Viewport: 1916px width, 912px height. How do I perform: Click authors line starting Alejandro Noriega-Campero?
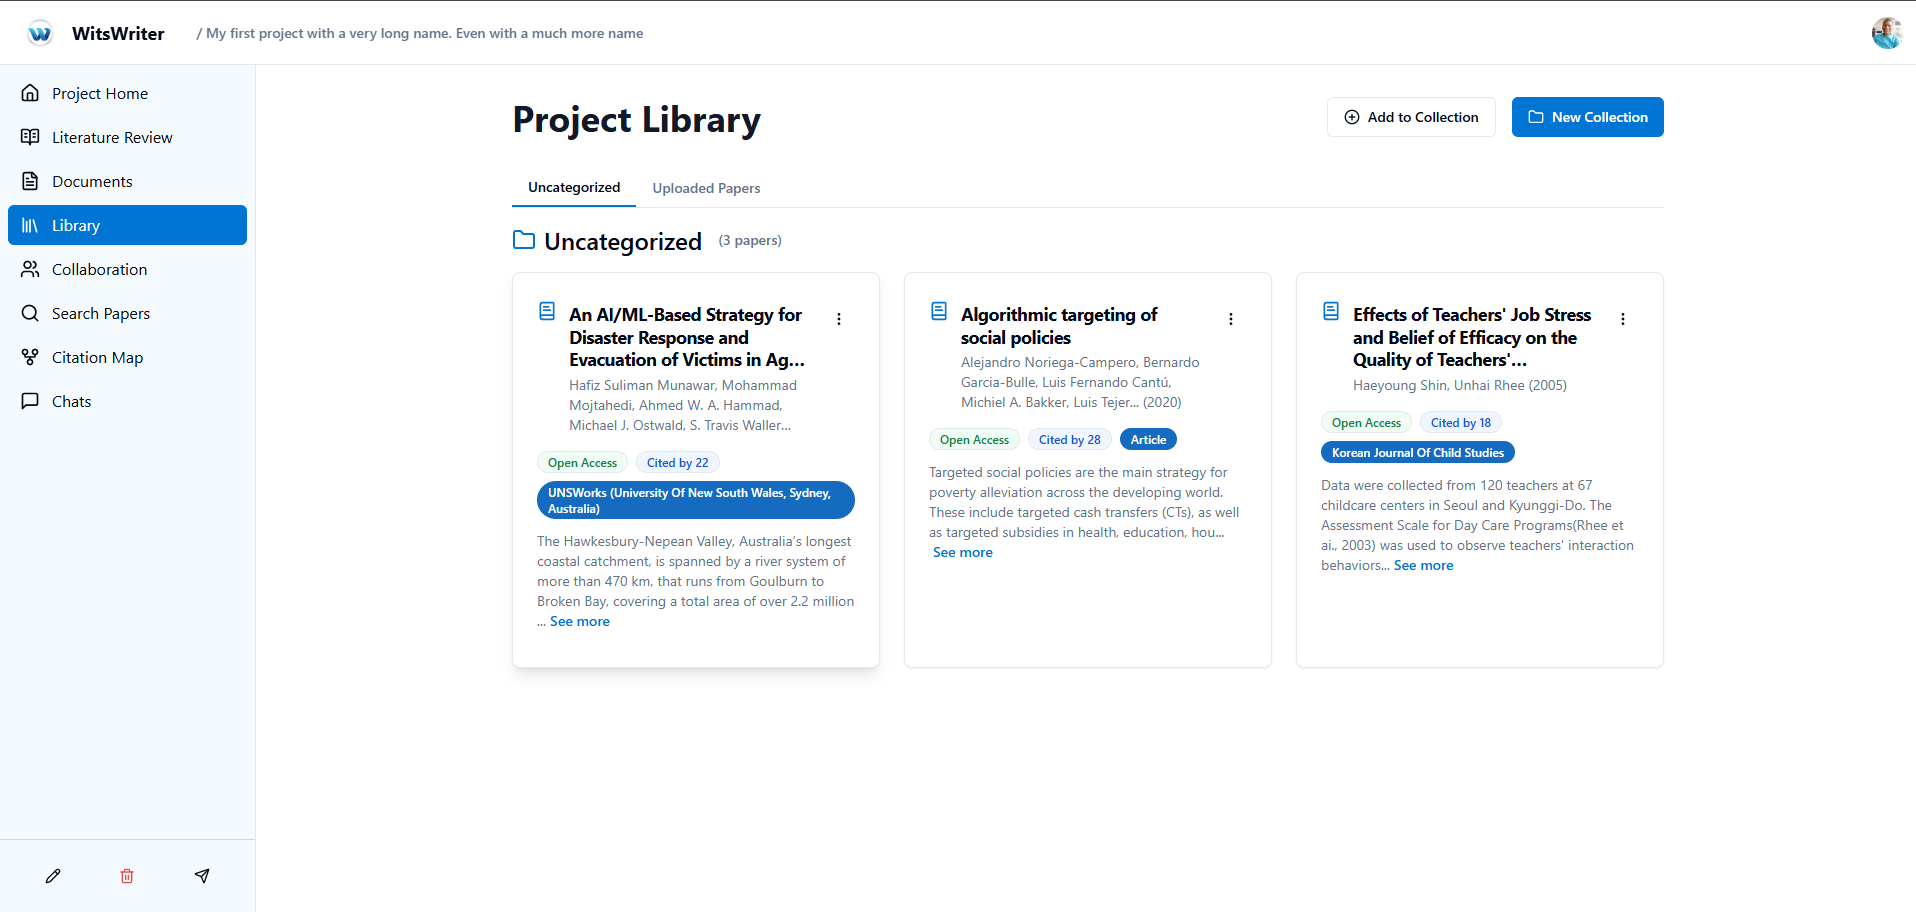pyautogui.click(x=1080, y=382)
